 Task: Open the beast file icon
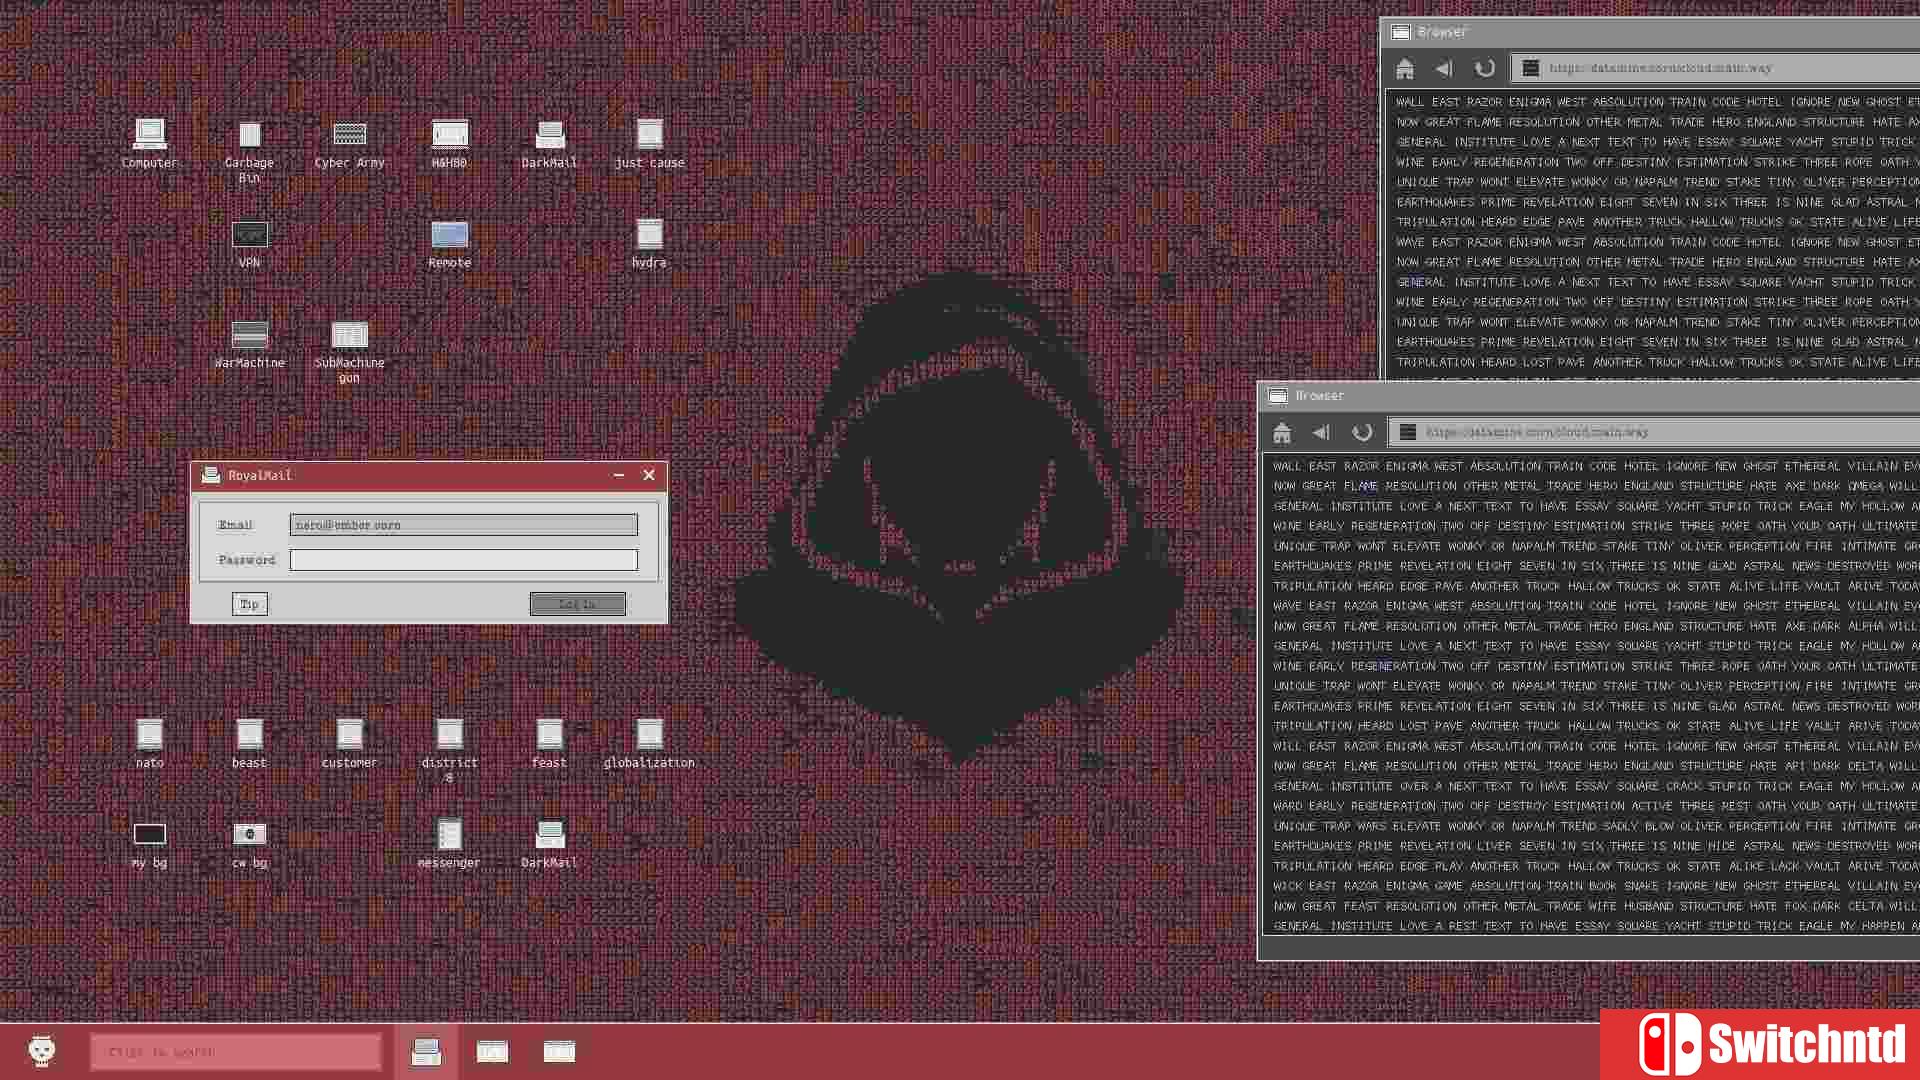pyautogui.click(x=249, y=743)
